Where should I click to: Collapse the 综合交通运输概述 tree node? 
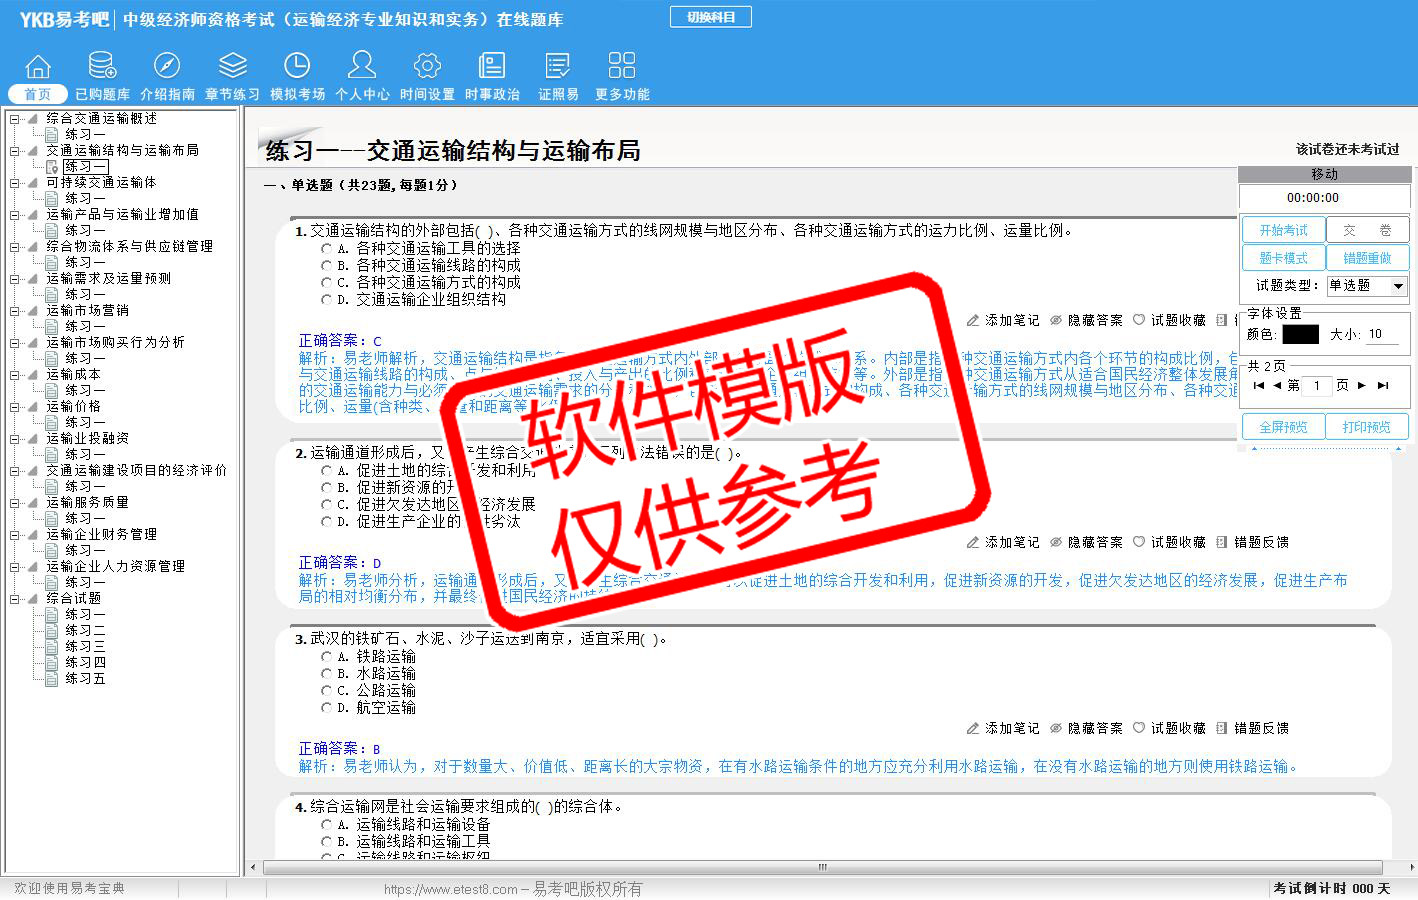(x=15, y=118)
